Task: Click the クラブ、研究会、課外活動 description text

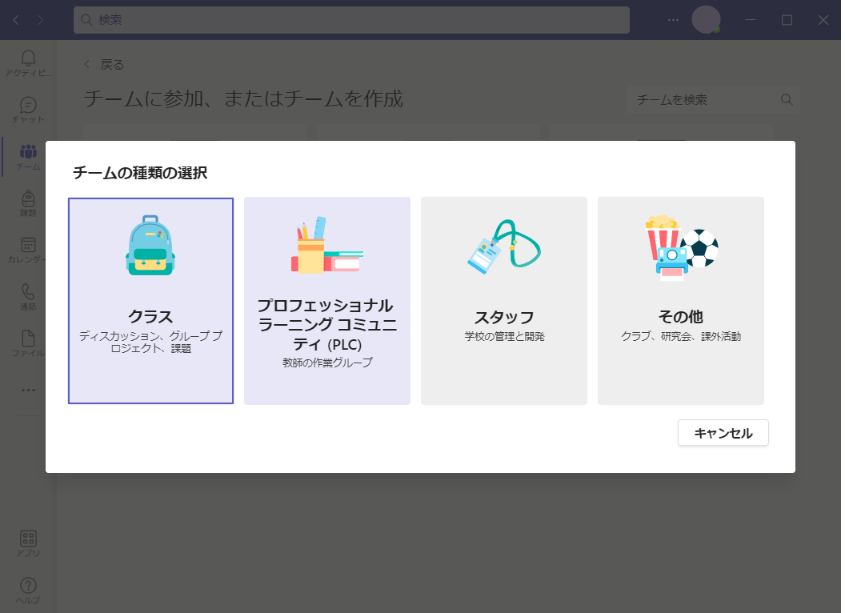Action: [x=681, y=336]
